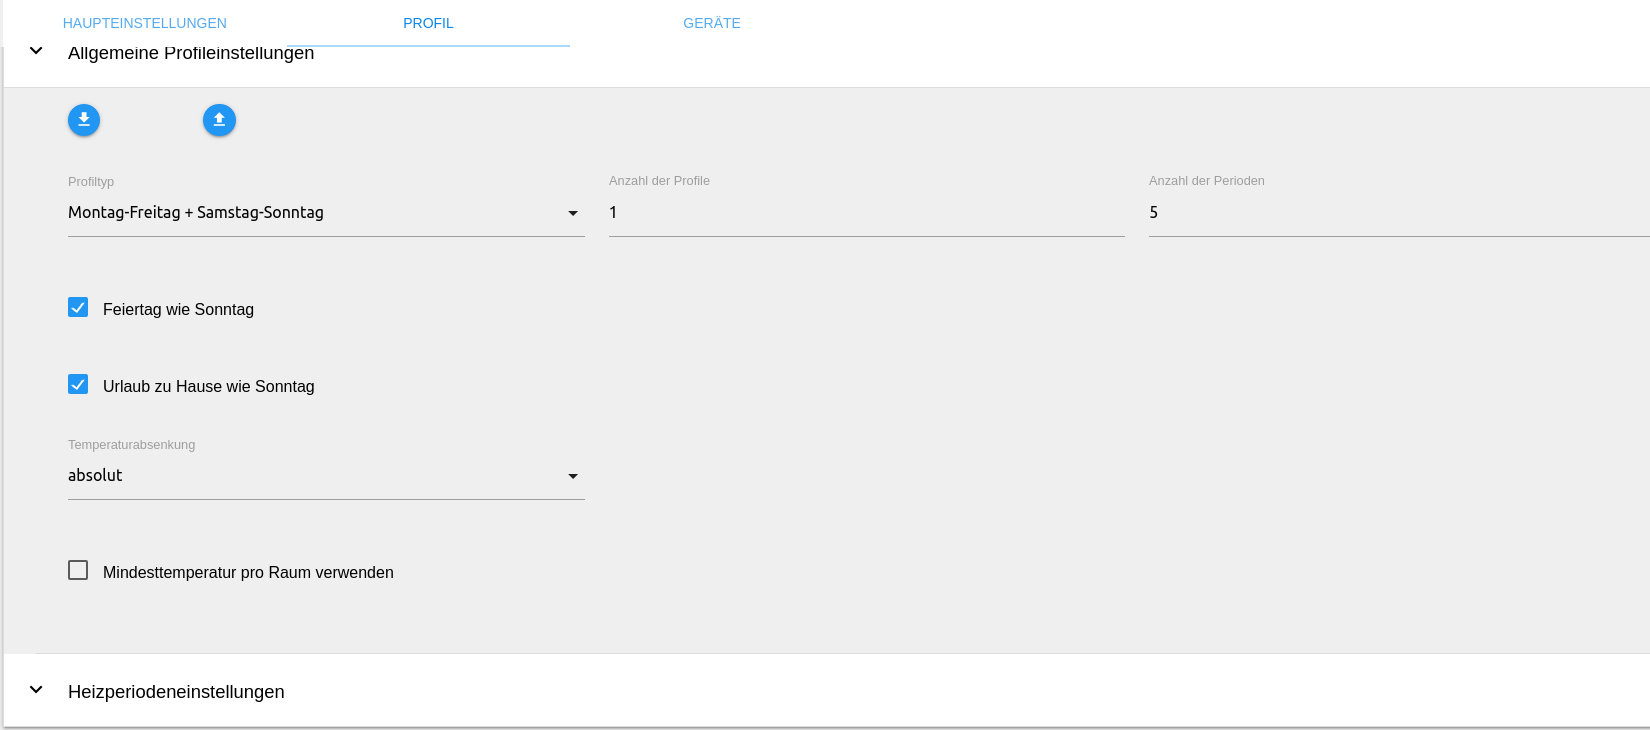
Task: Expand the Heizperiodeneinstellungen section chevron
Action: click(x=36, y=690)
